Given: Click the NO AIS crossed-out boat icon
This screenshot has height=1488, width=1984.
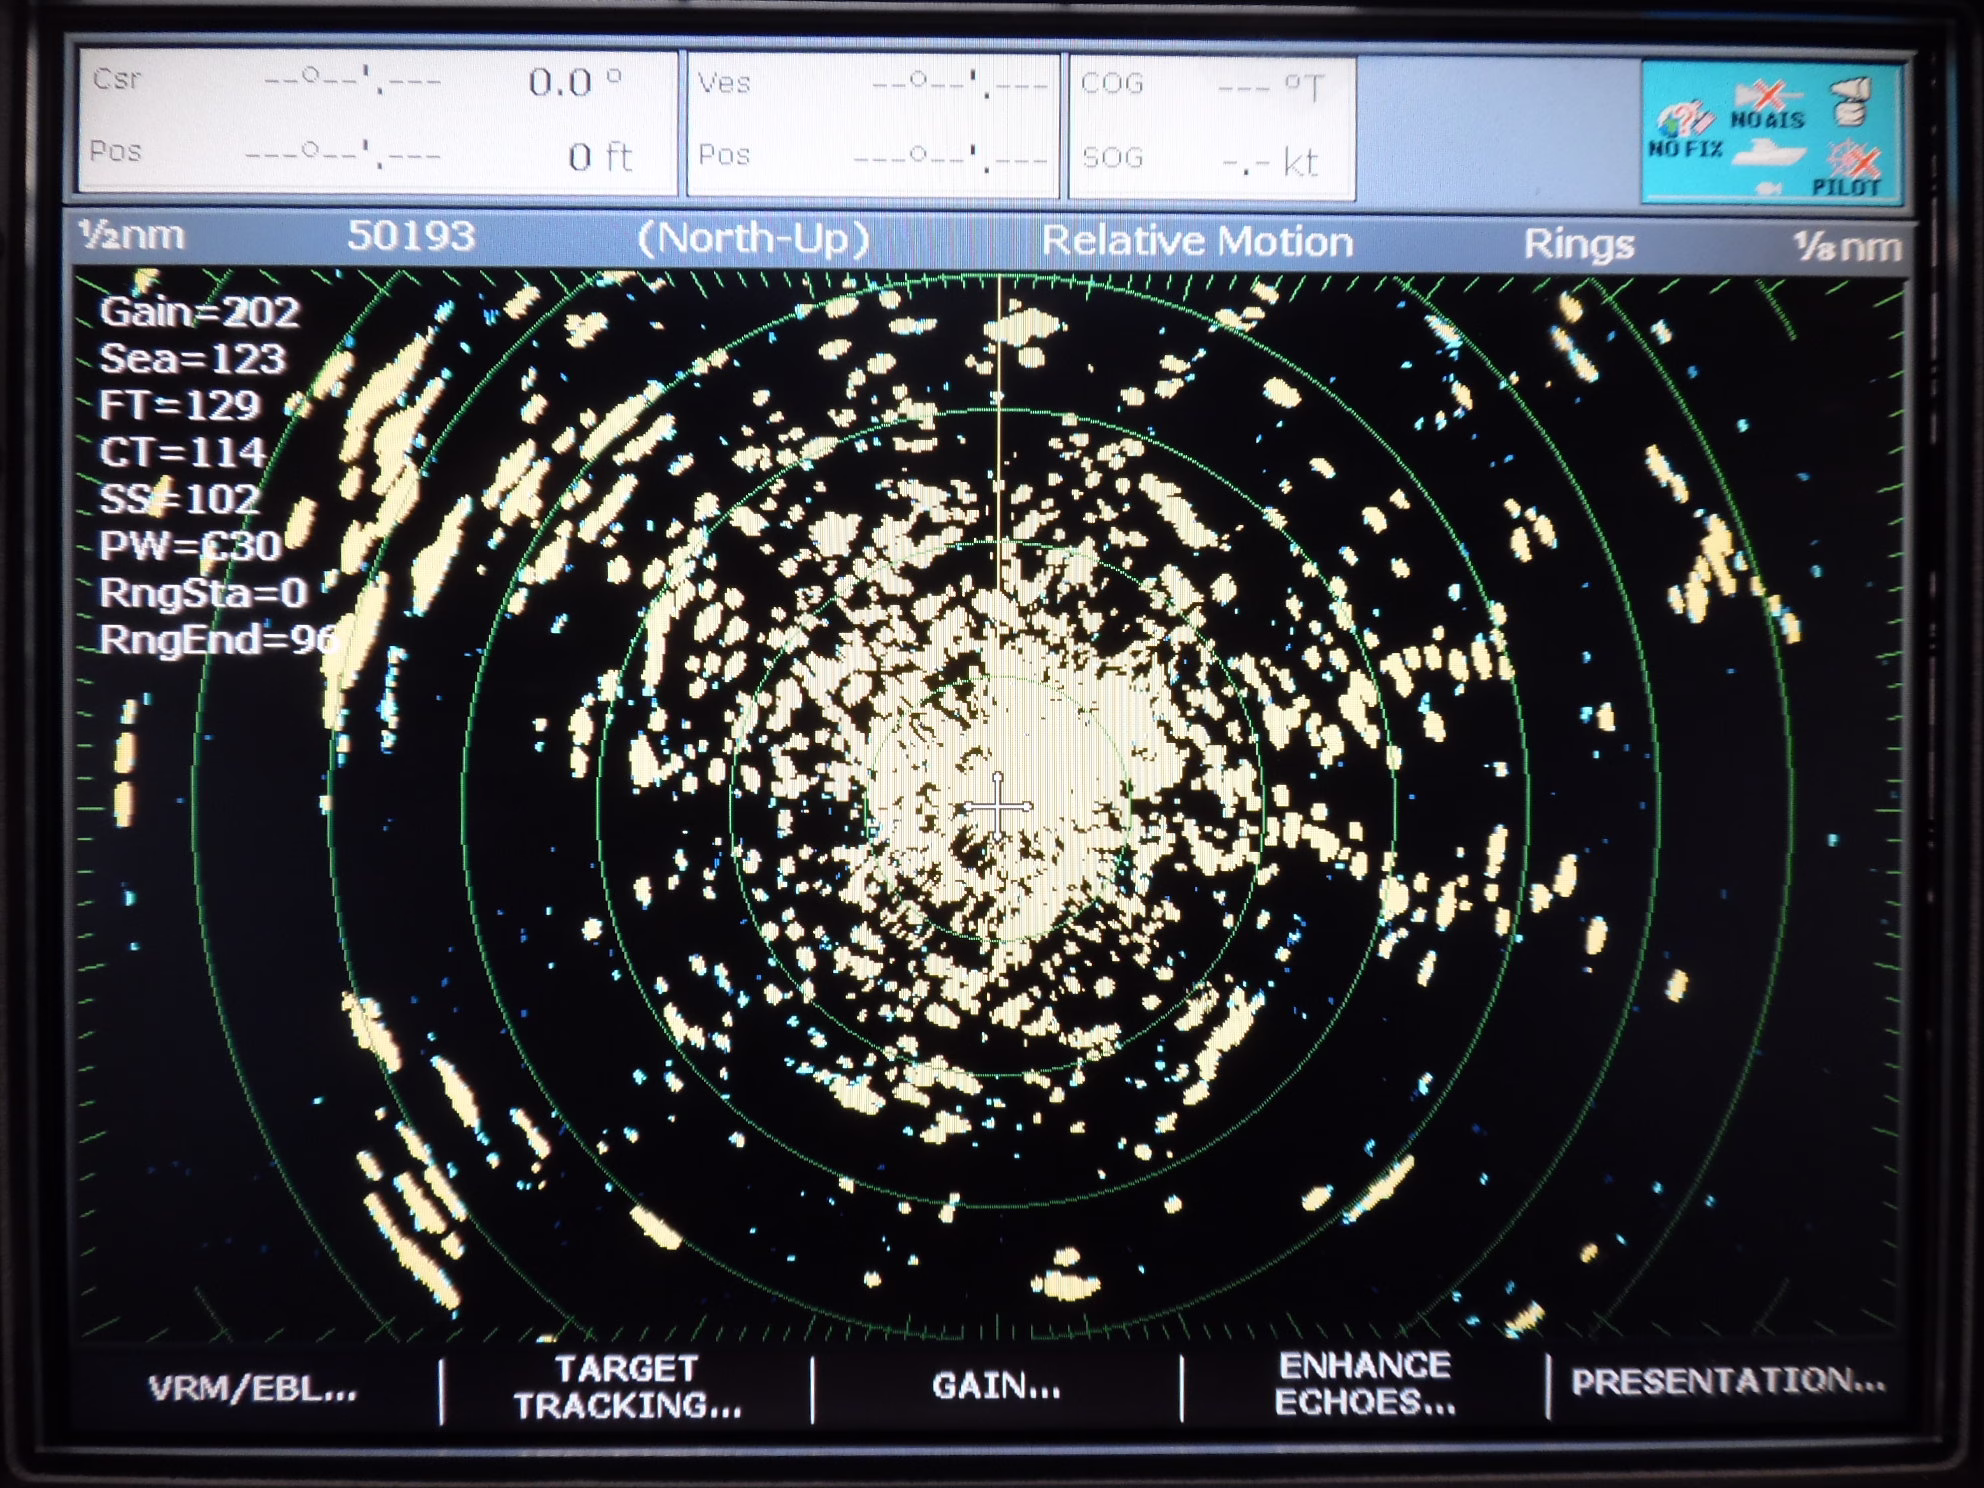Looking at the screenshot, I should point(1768,105).
